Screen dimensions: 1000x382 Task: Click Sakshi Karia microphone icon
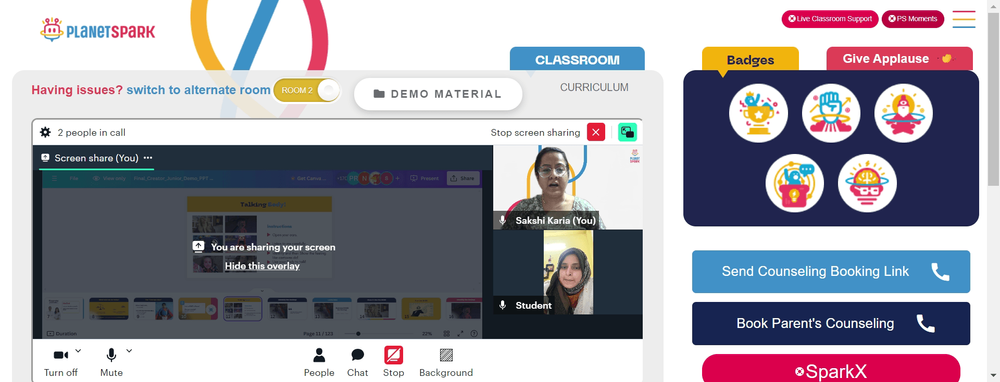pyautogui.click(x=503, y=221)
